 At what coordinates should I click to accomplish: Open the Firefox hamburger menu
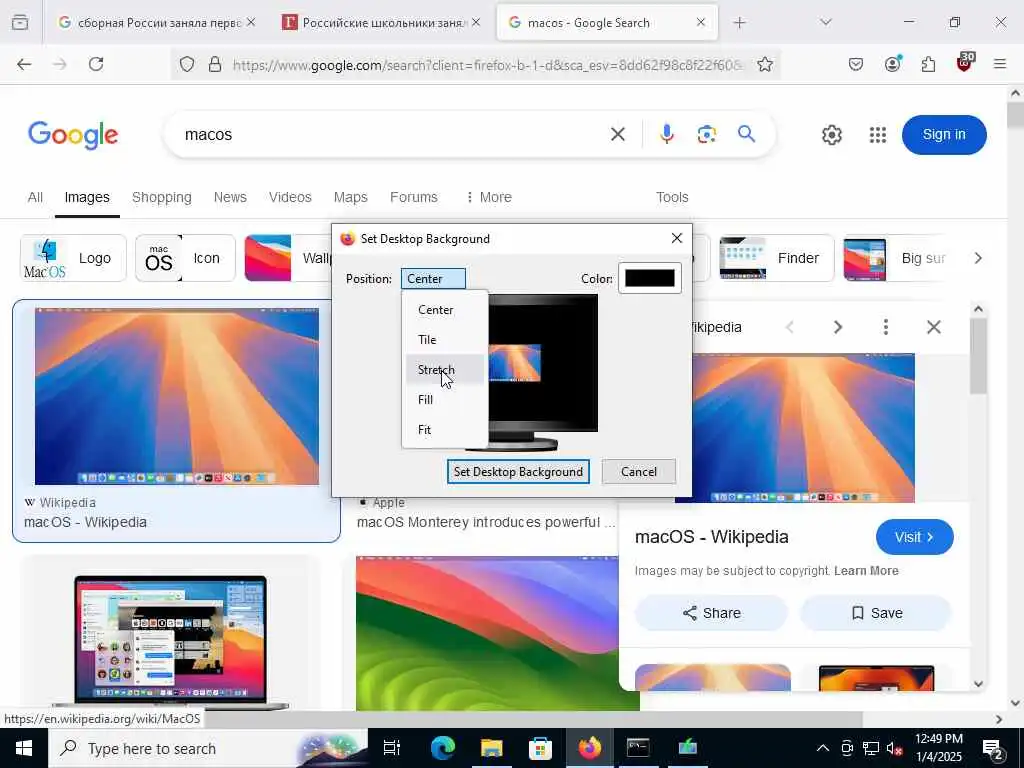click(999, 64)
